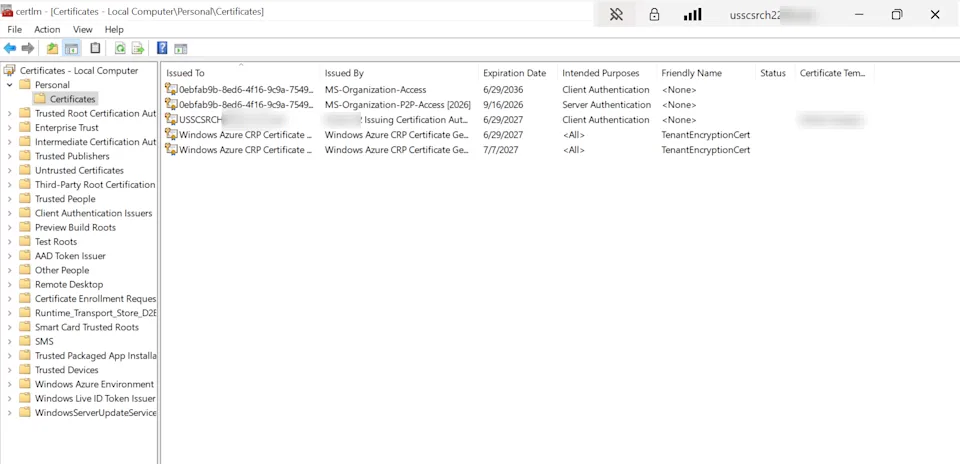The image size is (960, 464).
Task: Select the Runtime_Transport_Store tree item
Action: pyautogui.click(x=96, y=313)
